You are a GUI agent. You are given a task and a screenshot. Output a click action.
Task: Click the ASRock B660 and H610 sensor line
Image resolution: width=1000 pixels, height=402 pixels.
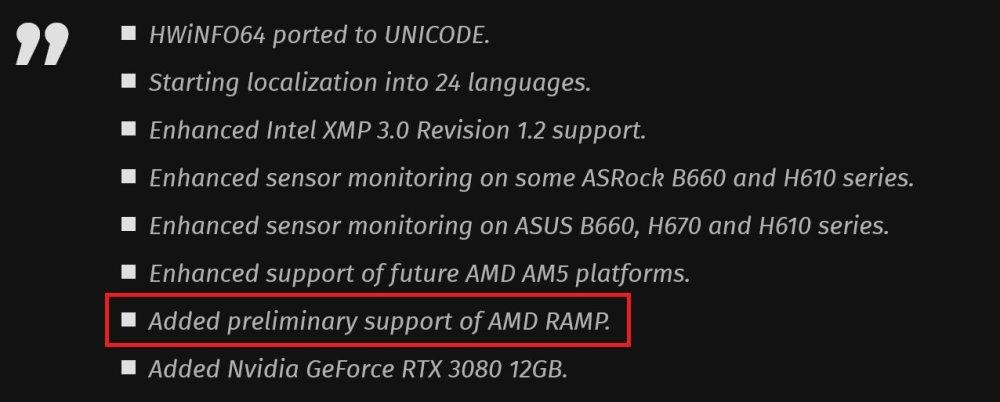pyautogui.click(x=531, y=179)
